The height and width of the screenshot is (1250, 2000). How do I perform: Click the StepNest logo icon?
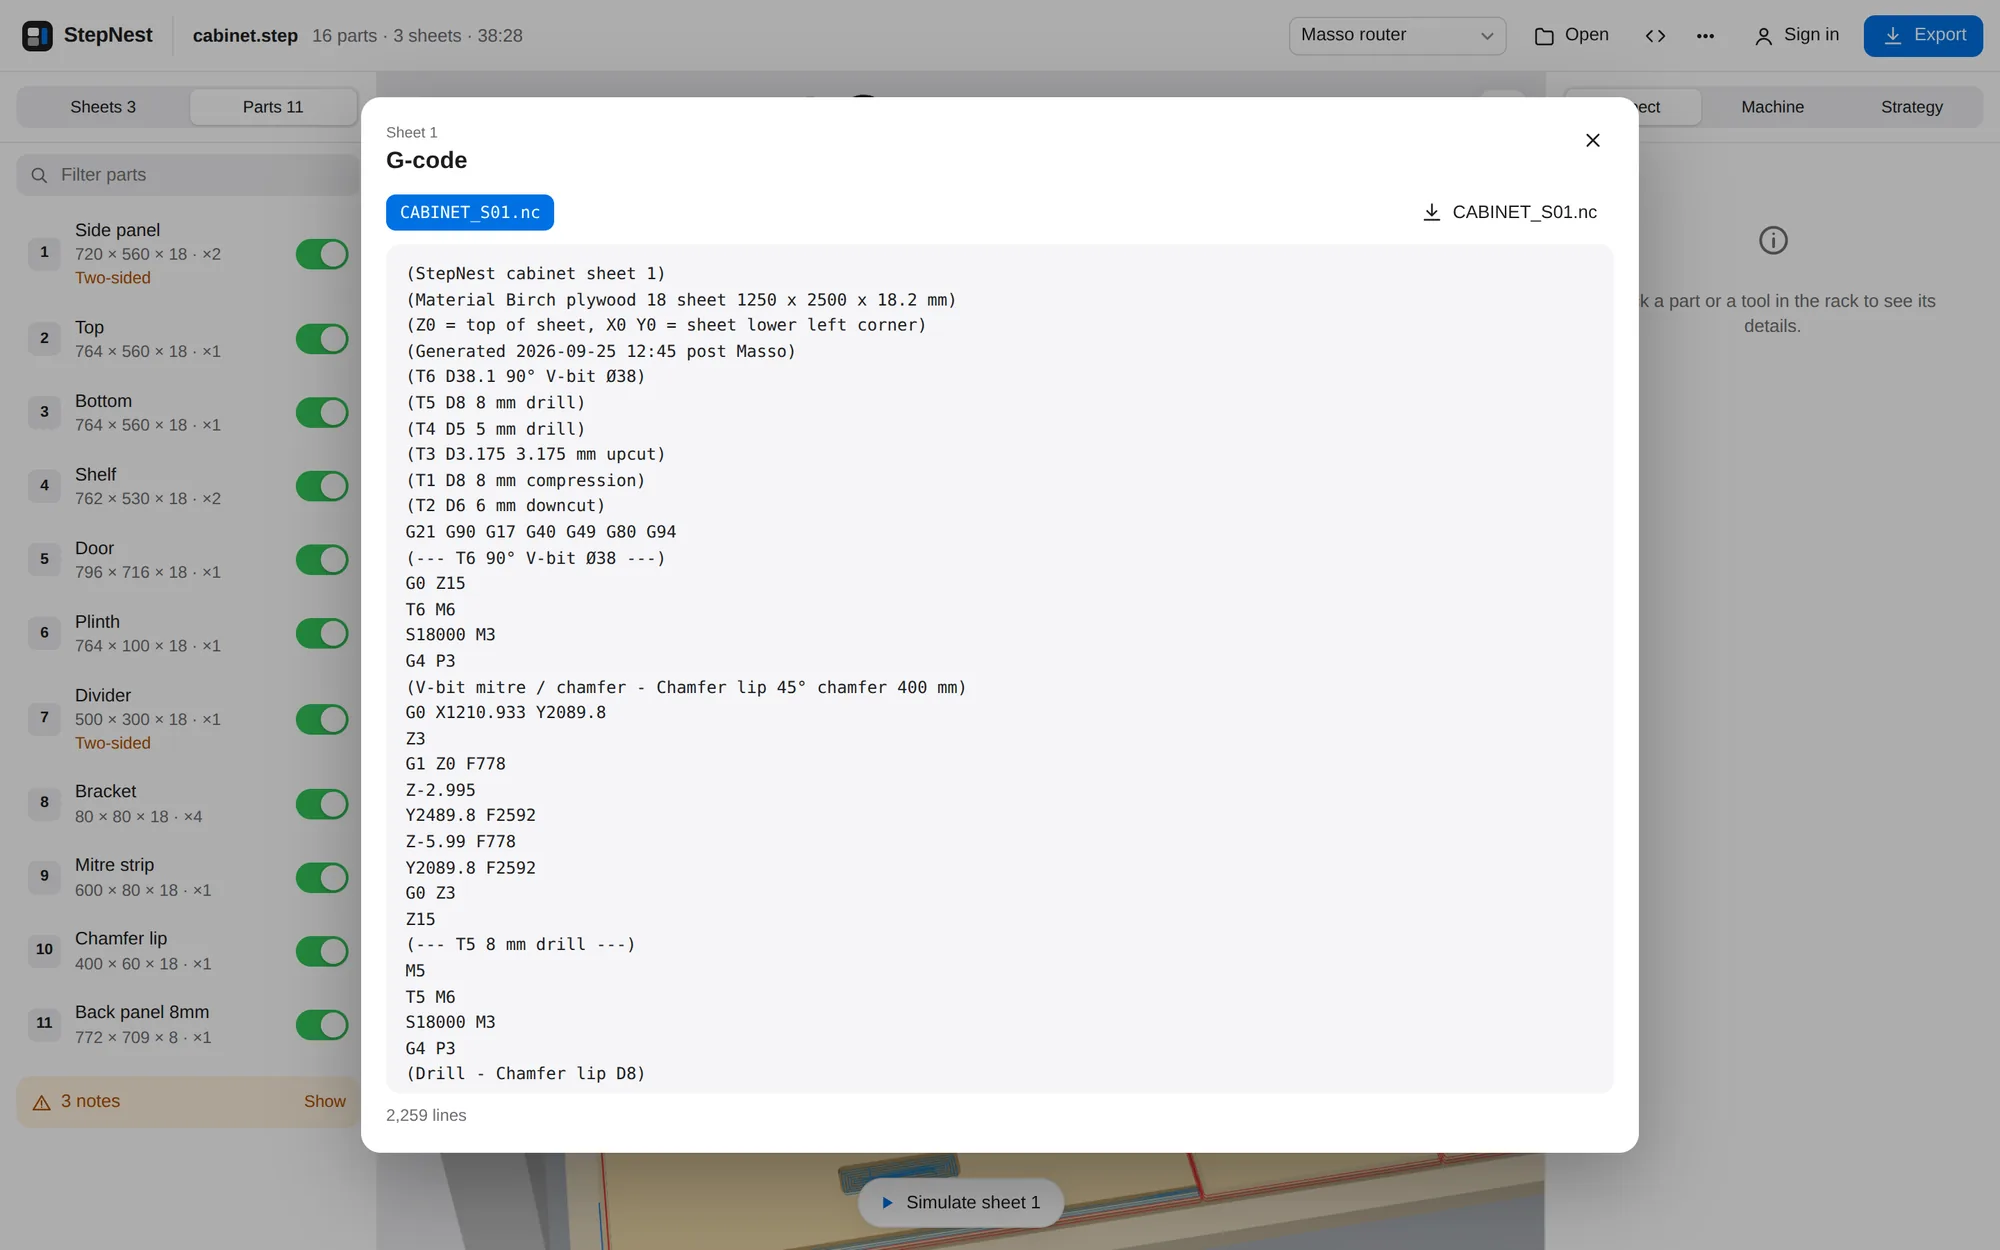[x=37, y=35]
